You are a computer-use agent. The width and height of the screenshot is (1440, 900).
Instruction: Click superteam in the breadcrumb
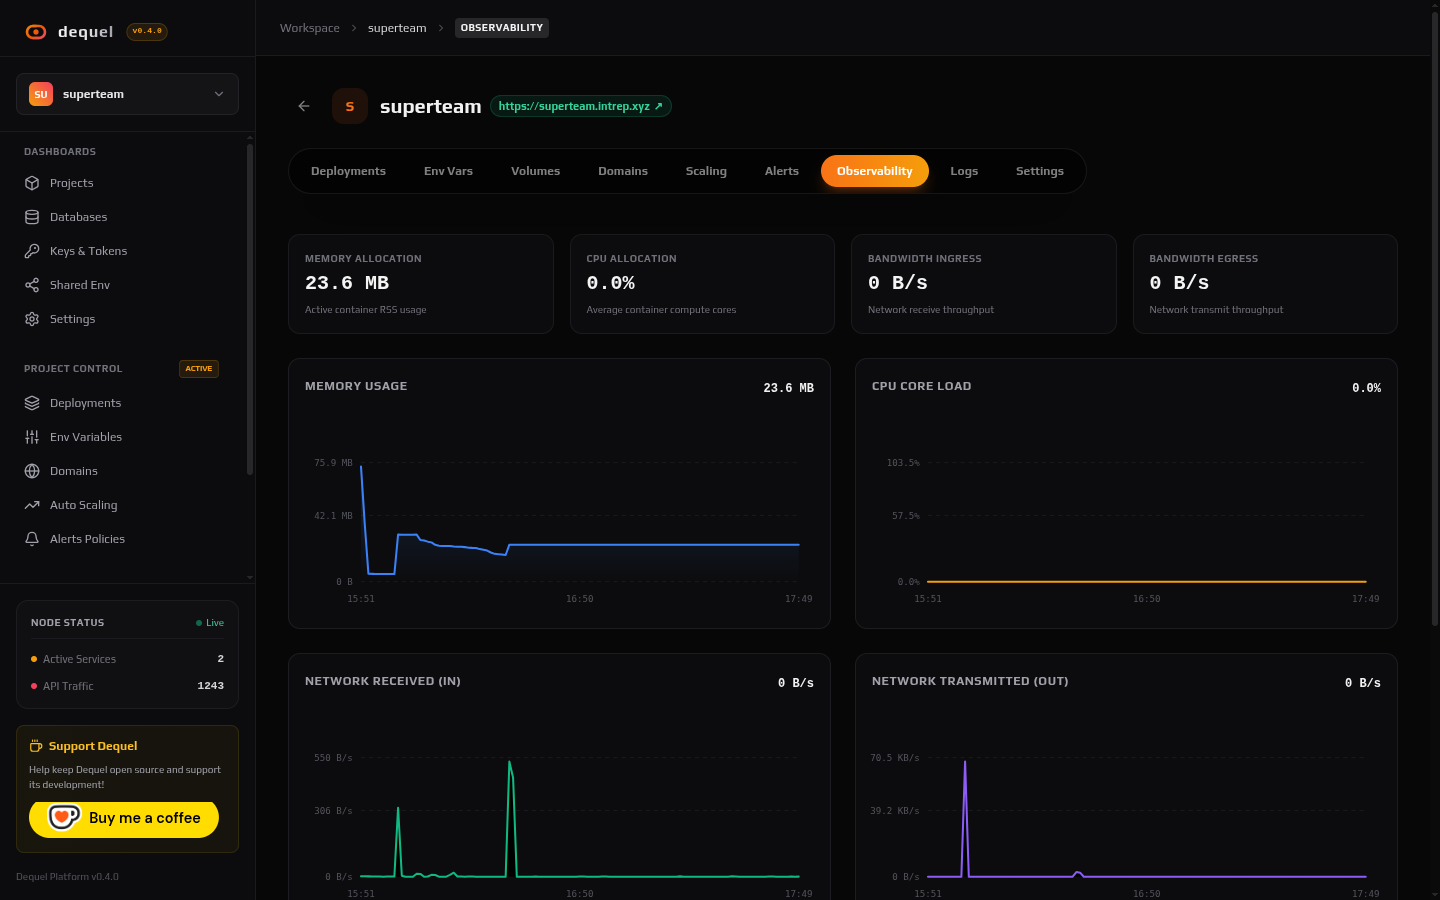pos(397,28)
